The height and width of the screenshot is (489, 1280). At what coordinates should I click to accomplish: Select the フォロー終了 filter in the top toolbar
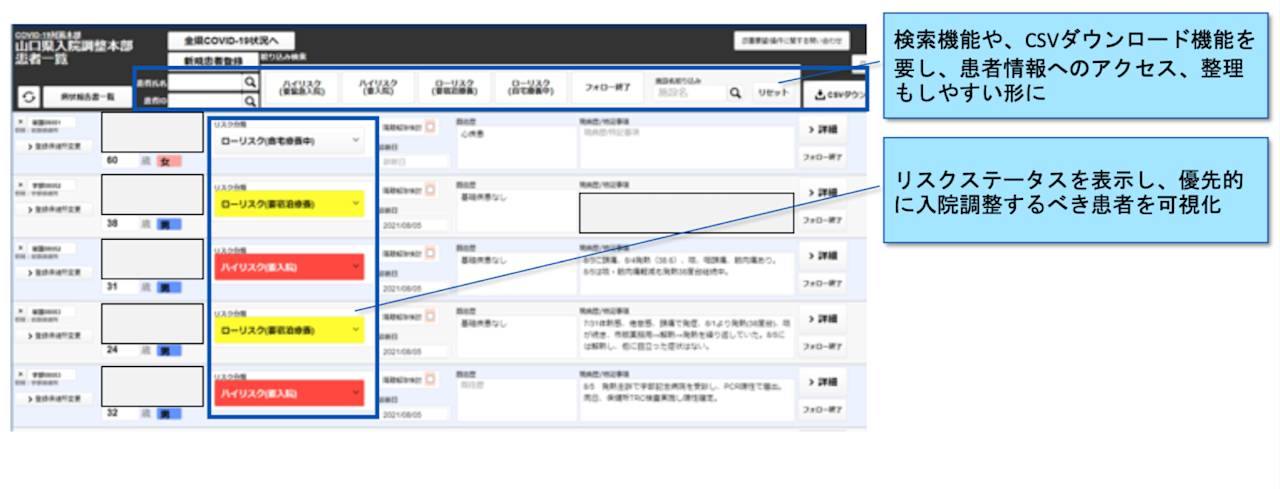tap(608, 87)
